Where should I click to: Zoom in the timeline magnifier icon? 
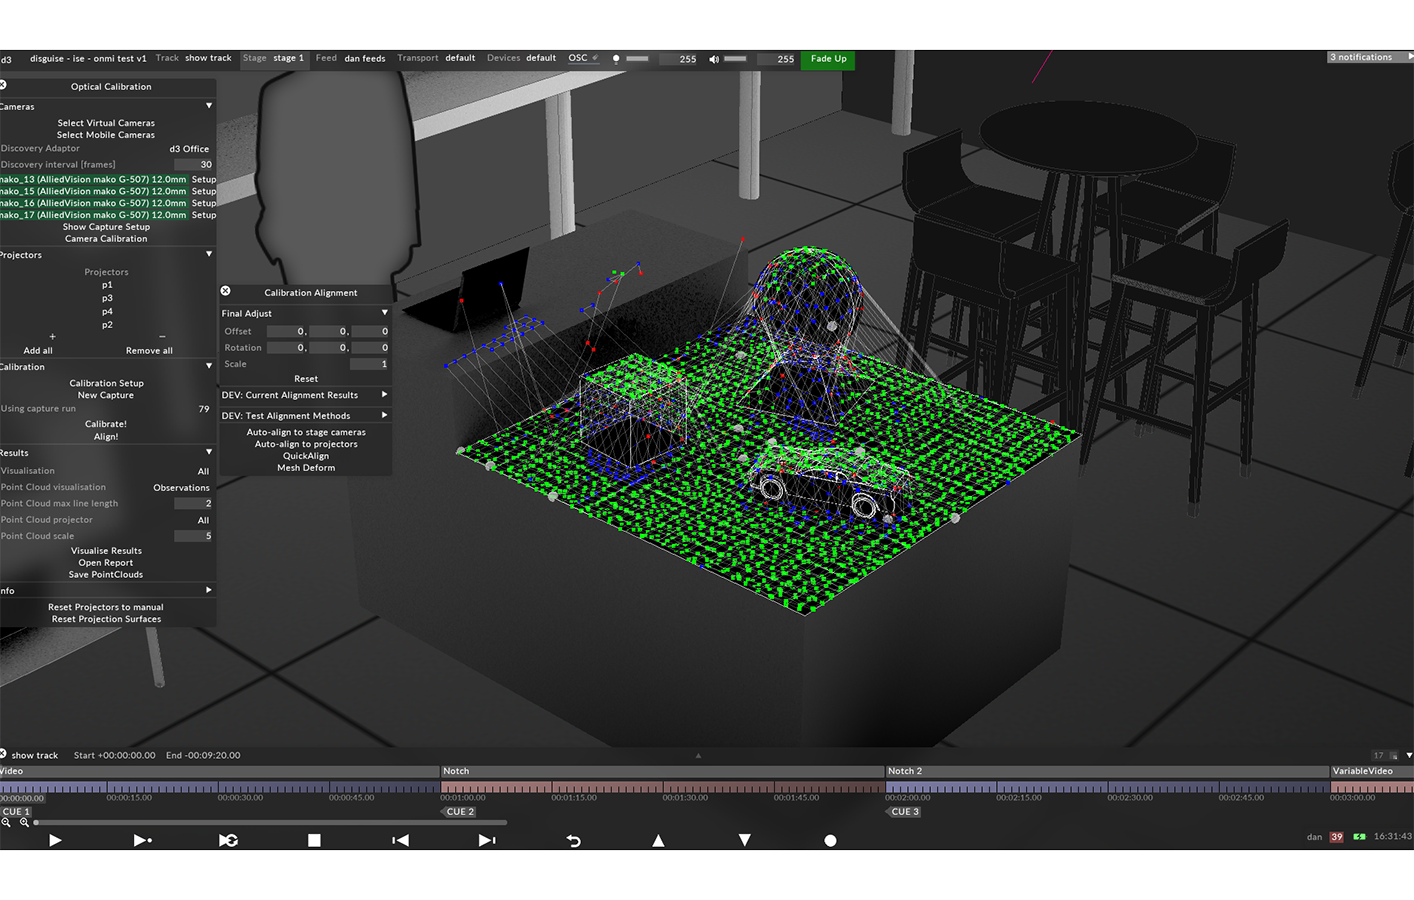[24, 822]
